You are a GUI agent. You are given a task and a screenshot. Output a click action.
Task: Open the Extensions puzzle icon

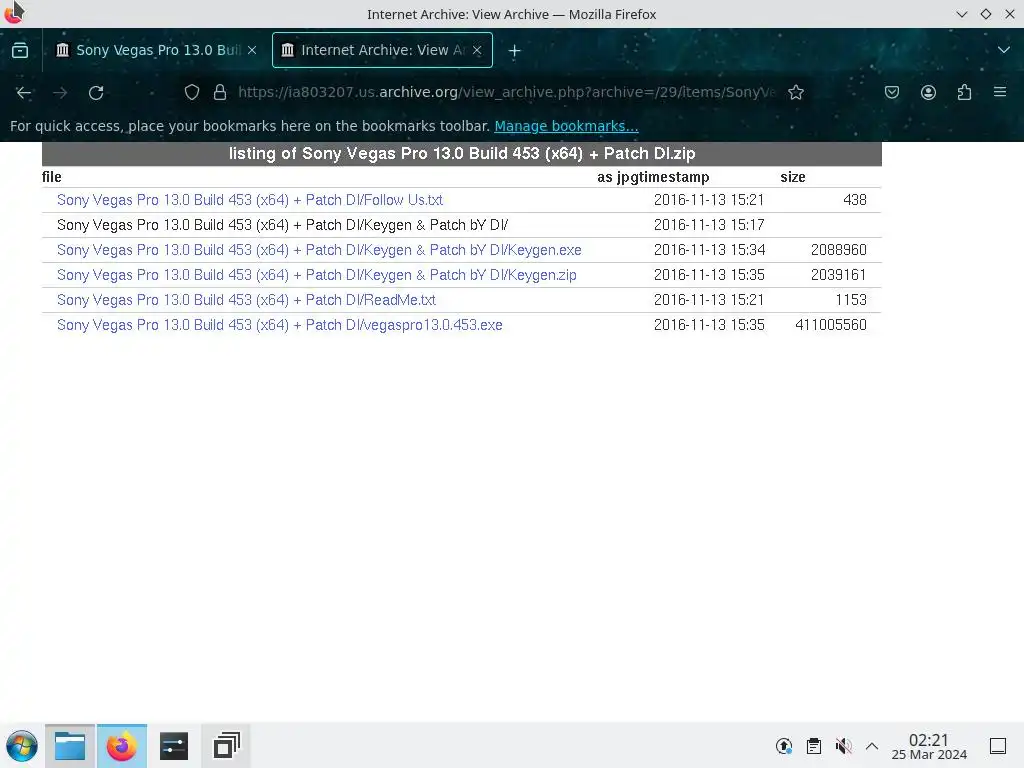[965, 93]
